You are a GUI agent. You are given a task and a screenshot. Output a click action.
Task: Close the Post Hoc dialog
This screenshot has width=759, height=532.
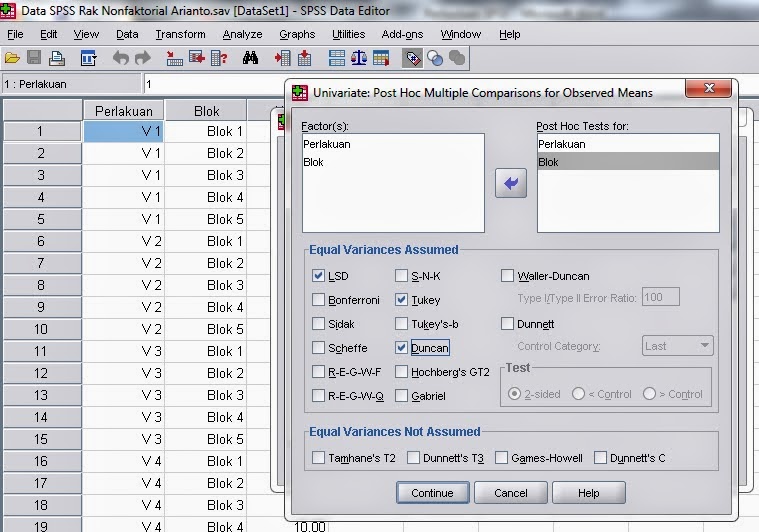(709, 88)
